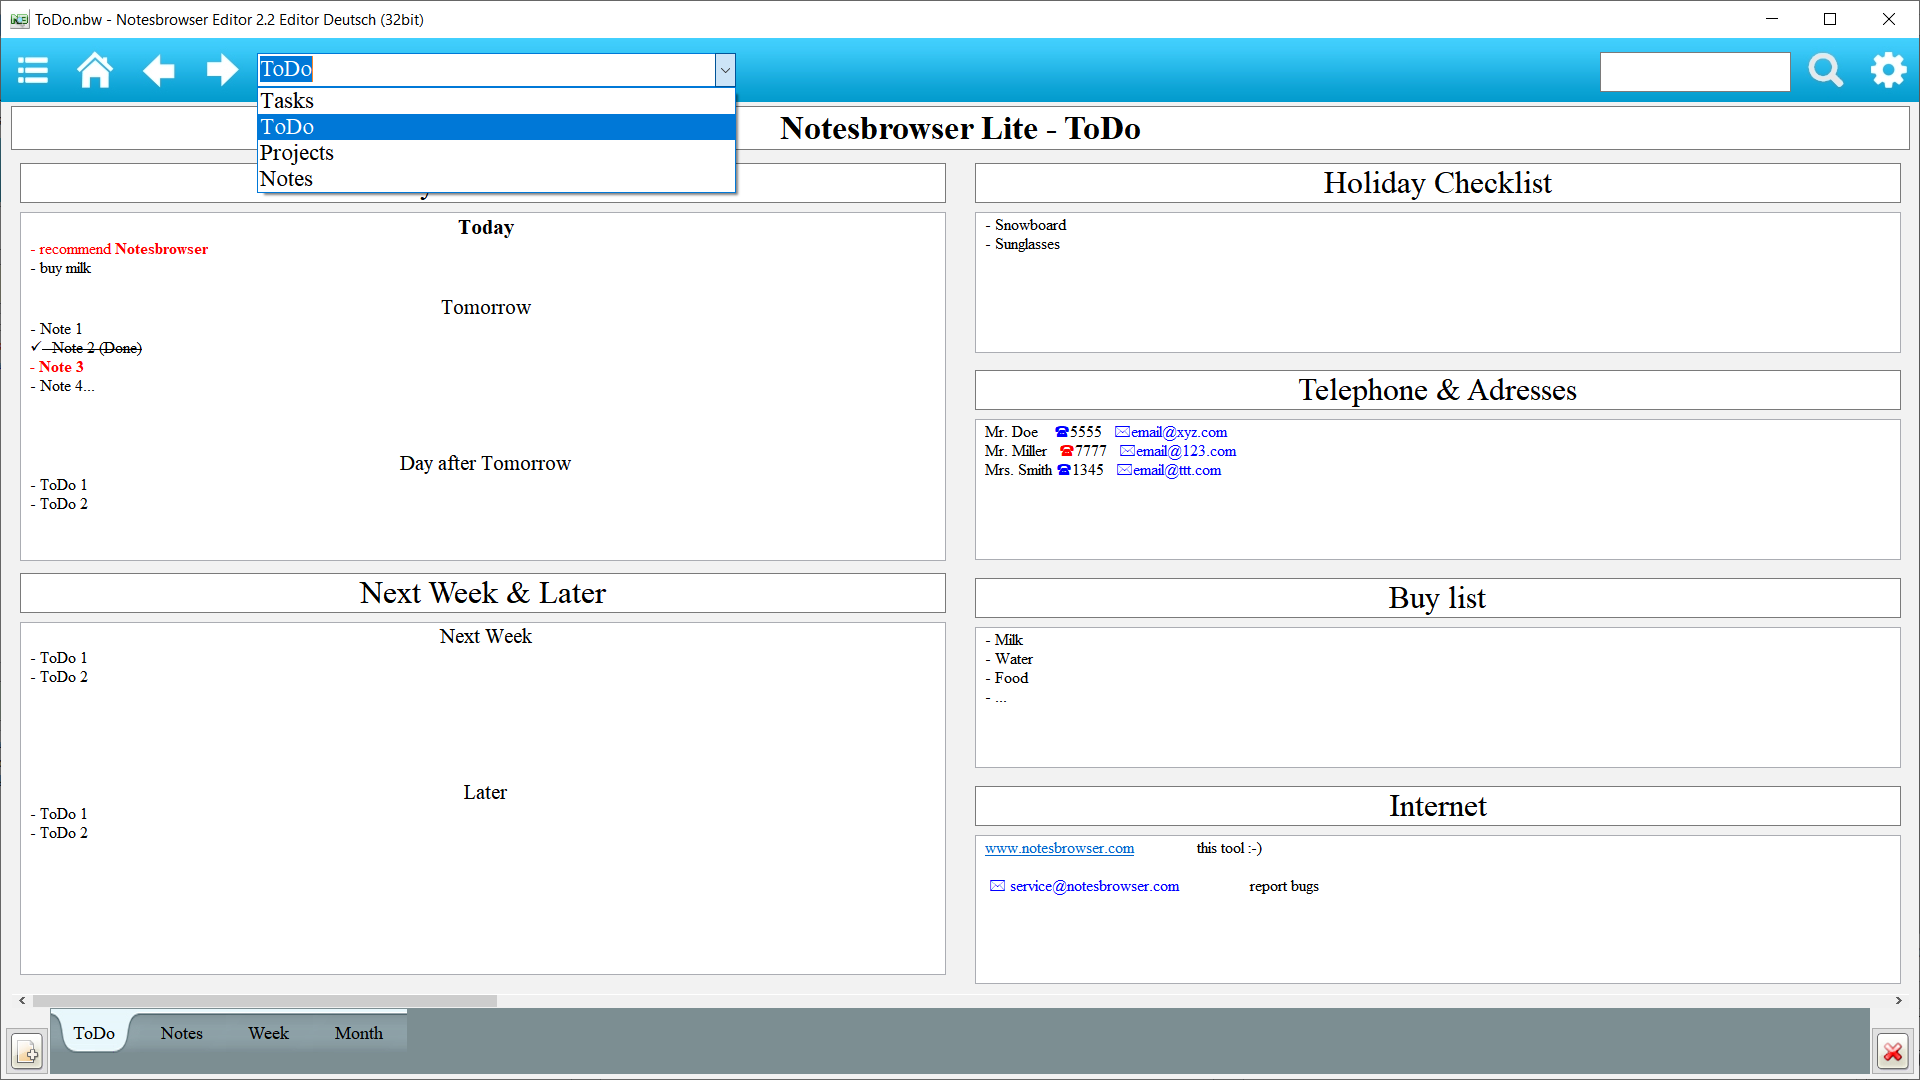Open settings gear icon
This screenshot has width=1920, height=1080.
click(x=1888, y=70)
